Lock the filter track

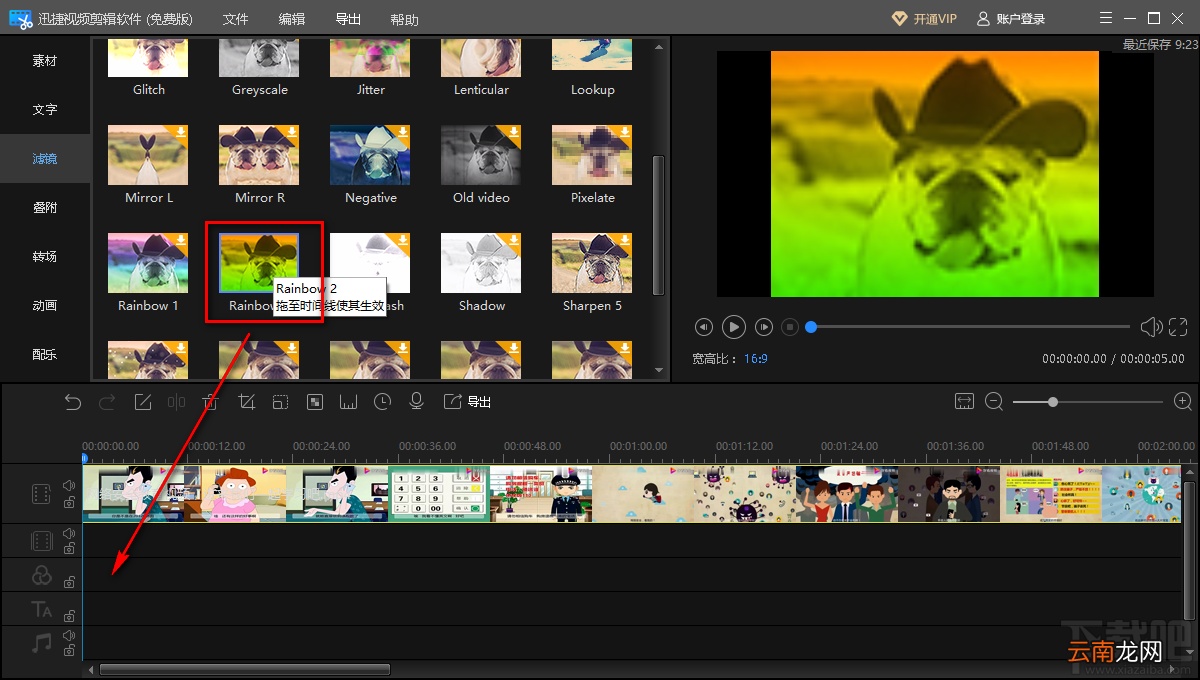click(x=69, y=581)
